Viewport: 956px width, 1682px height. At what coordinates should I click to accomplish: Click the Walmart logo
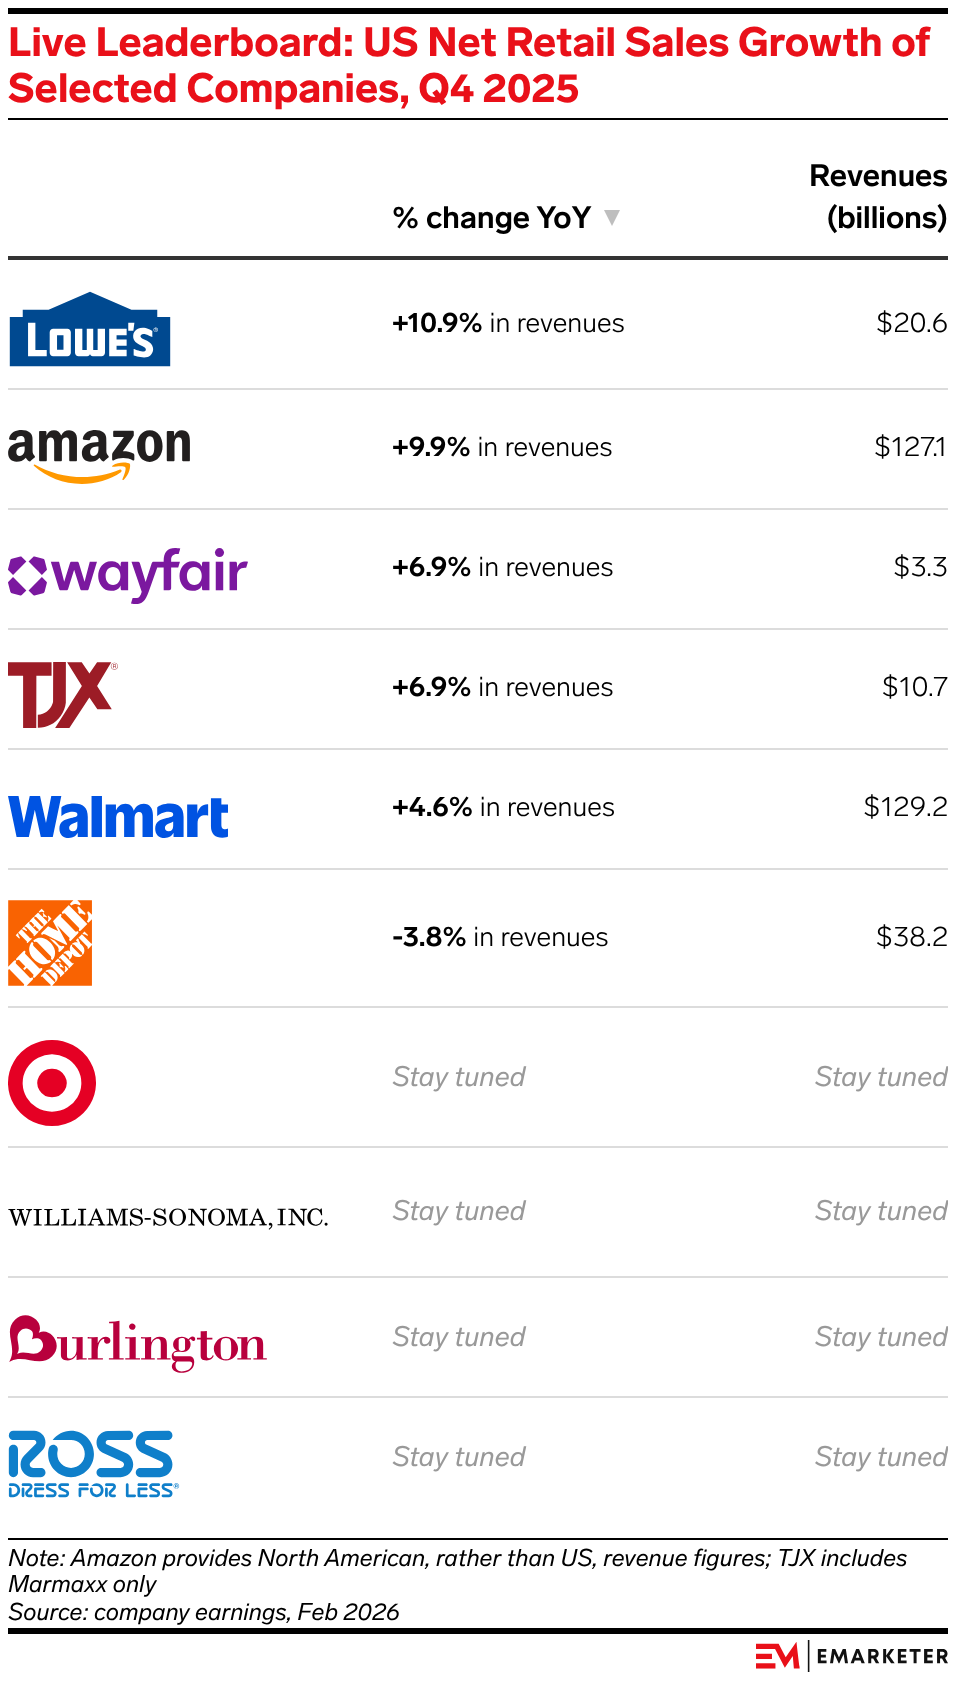pos(118,816)
